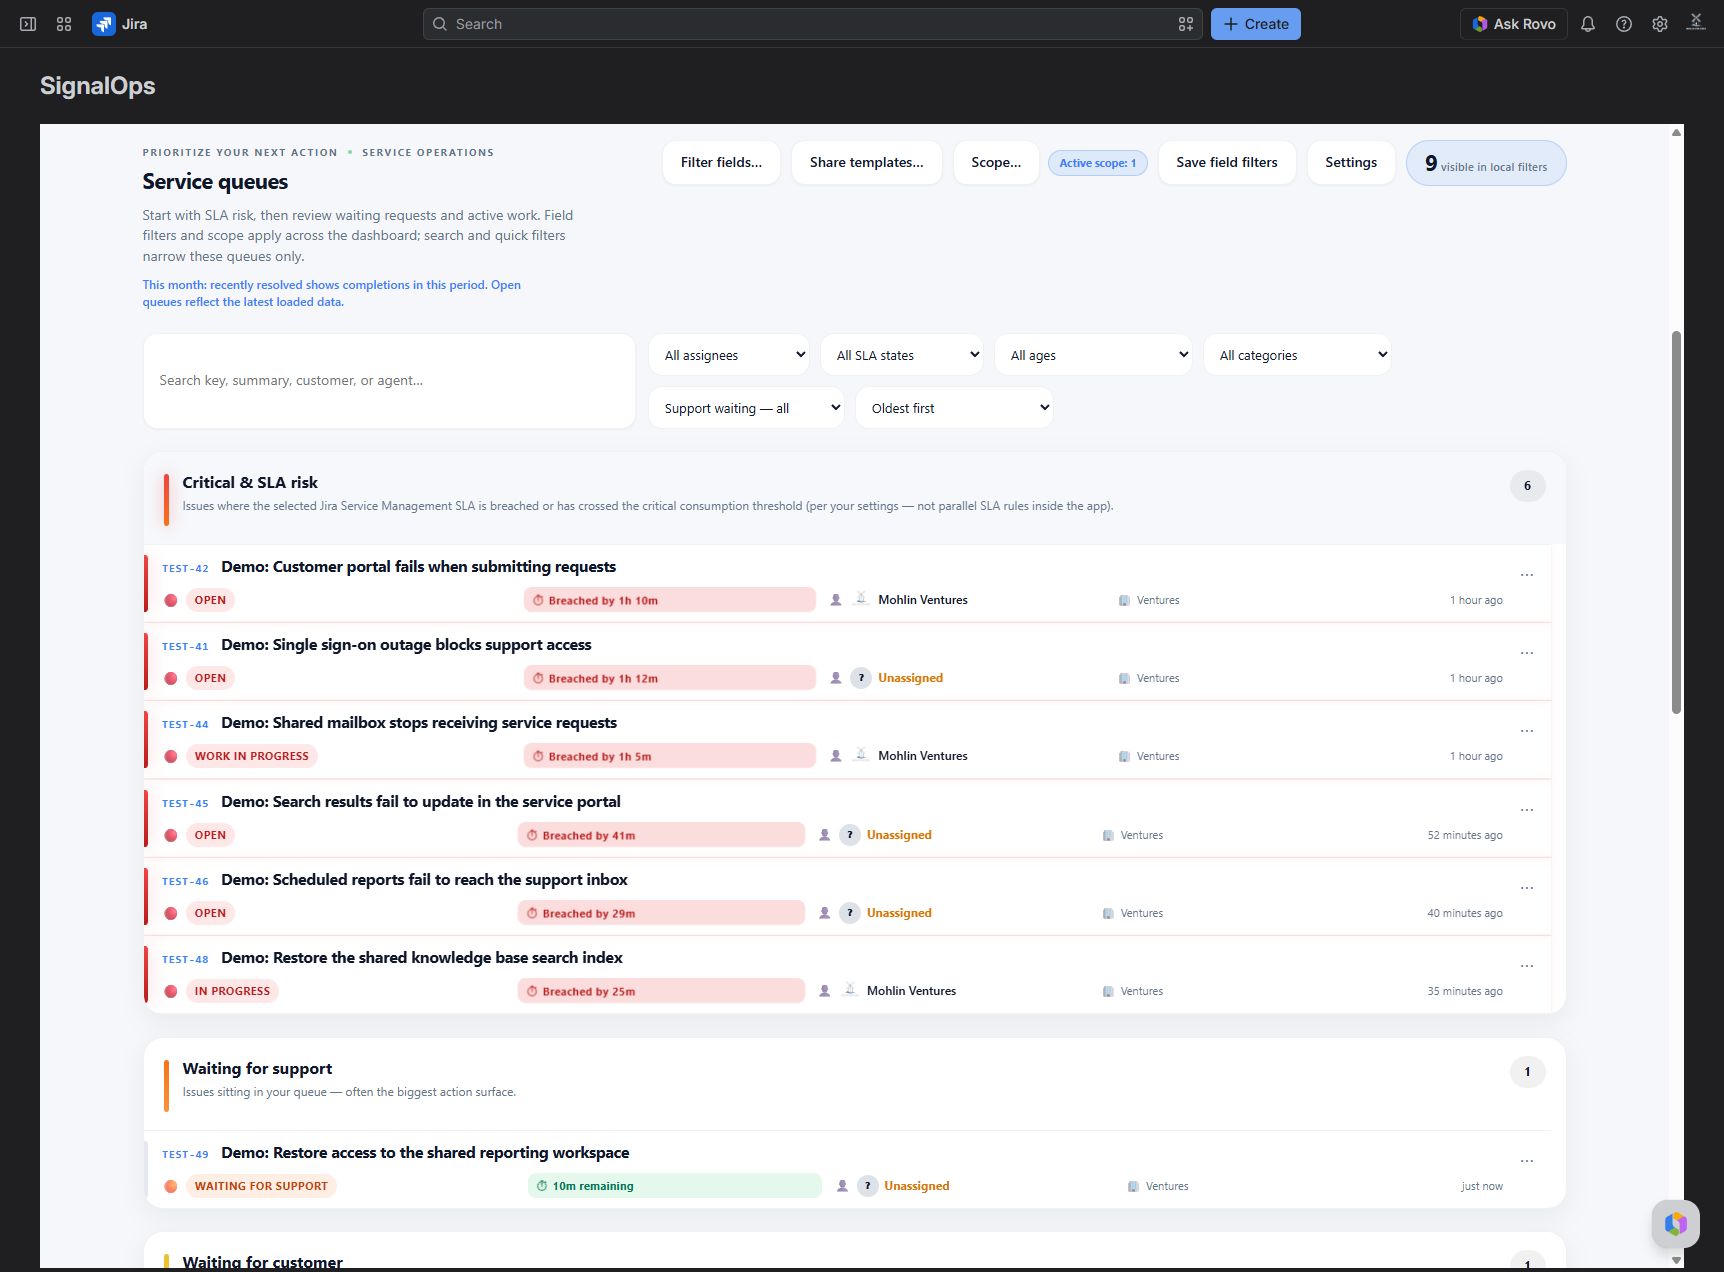Open more actions for TEST-49 row
This screenshot has width=1724, height=1272.
(x=1527, y=1161)
